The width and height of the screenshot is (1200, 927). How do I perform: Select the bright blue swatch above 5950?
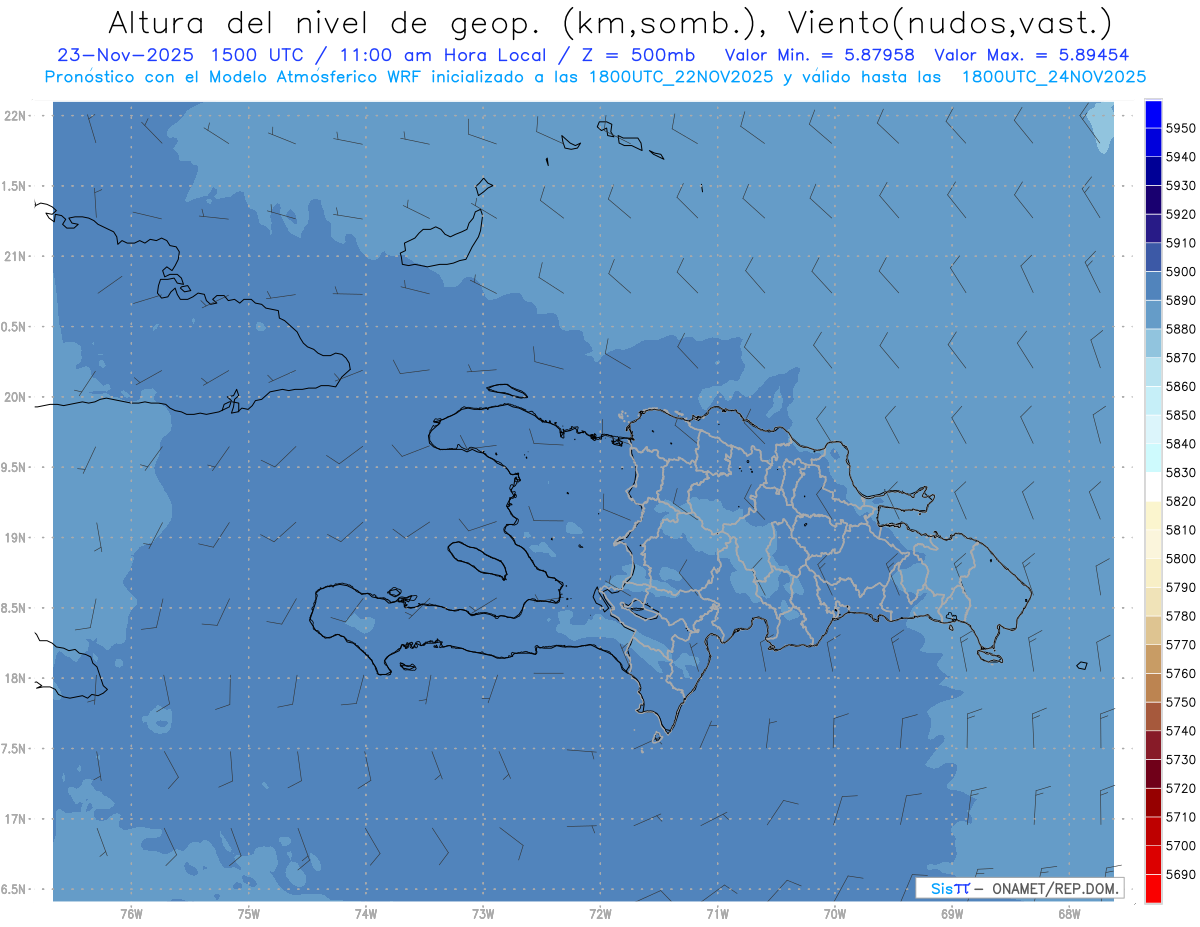point(1153,114)
